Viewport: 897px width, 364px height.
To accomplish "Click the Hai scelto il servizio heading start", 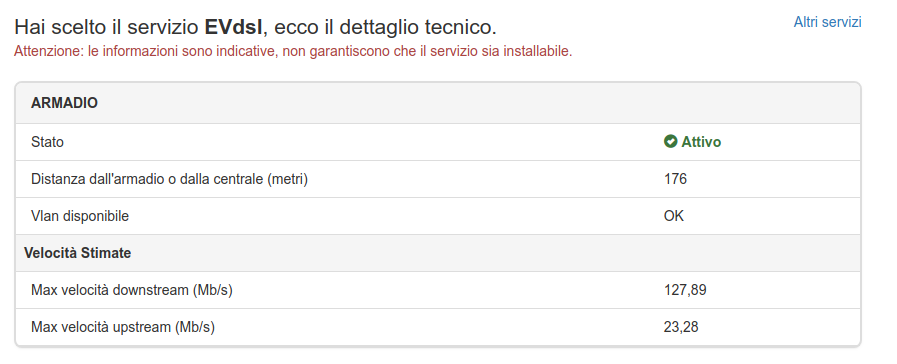I will coord(107,27).
